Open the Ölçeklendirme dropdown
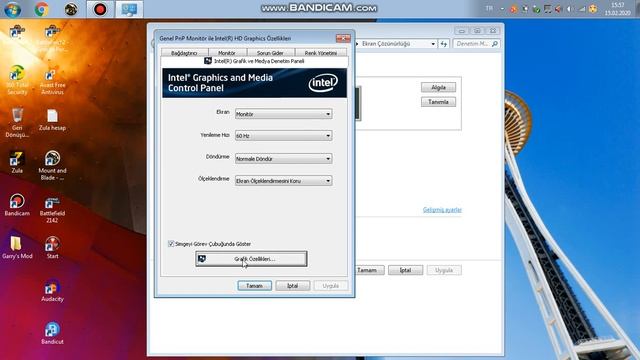The height and width of the screenshot is (360, 640). (284, 180)
